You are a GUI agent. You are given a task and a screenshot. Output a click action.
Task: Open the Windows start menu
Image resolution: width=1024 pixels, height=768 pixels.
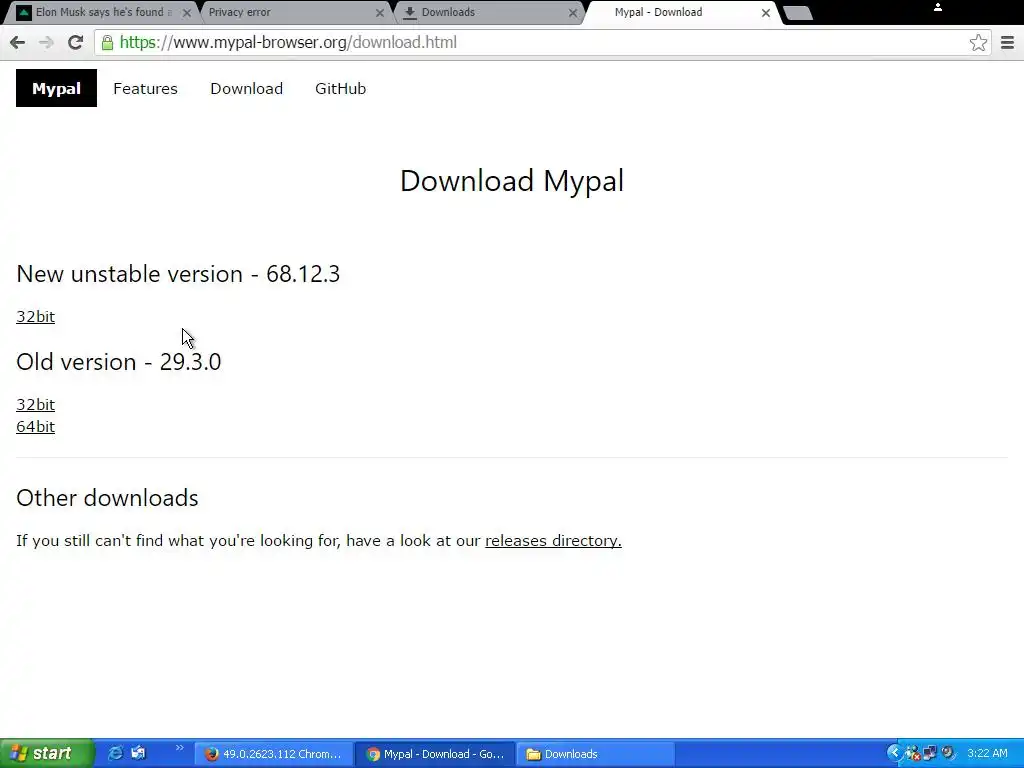[46, 754]
